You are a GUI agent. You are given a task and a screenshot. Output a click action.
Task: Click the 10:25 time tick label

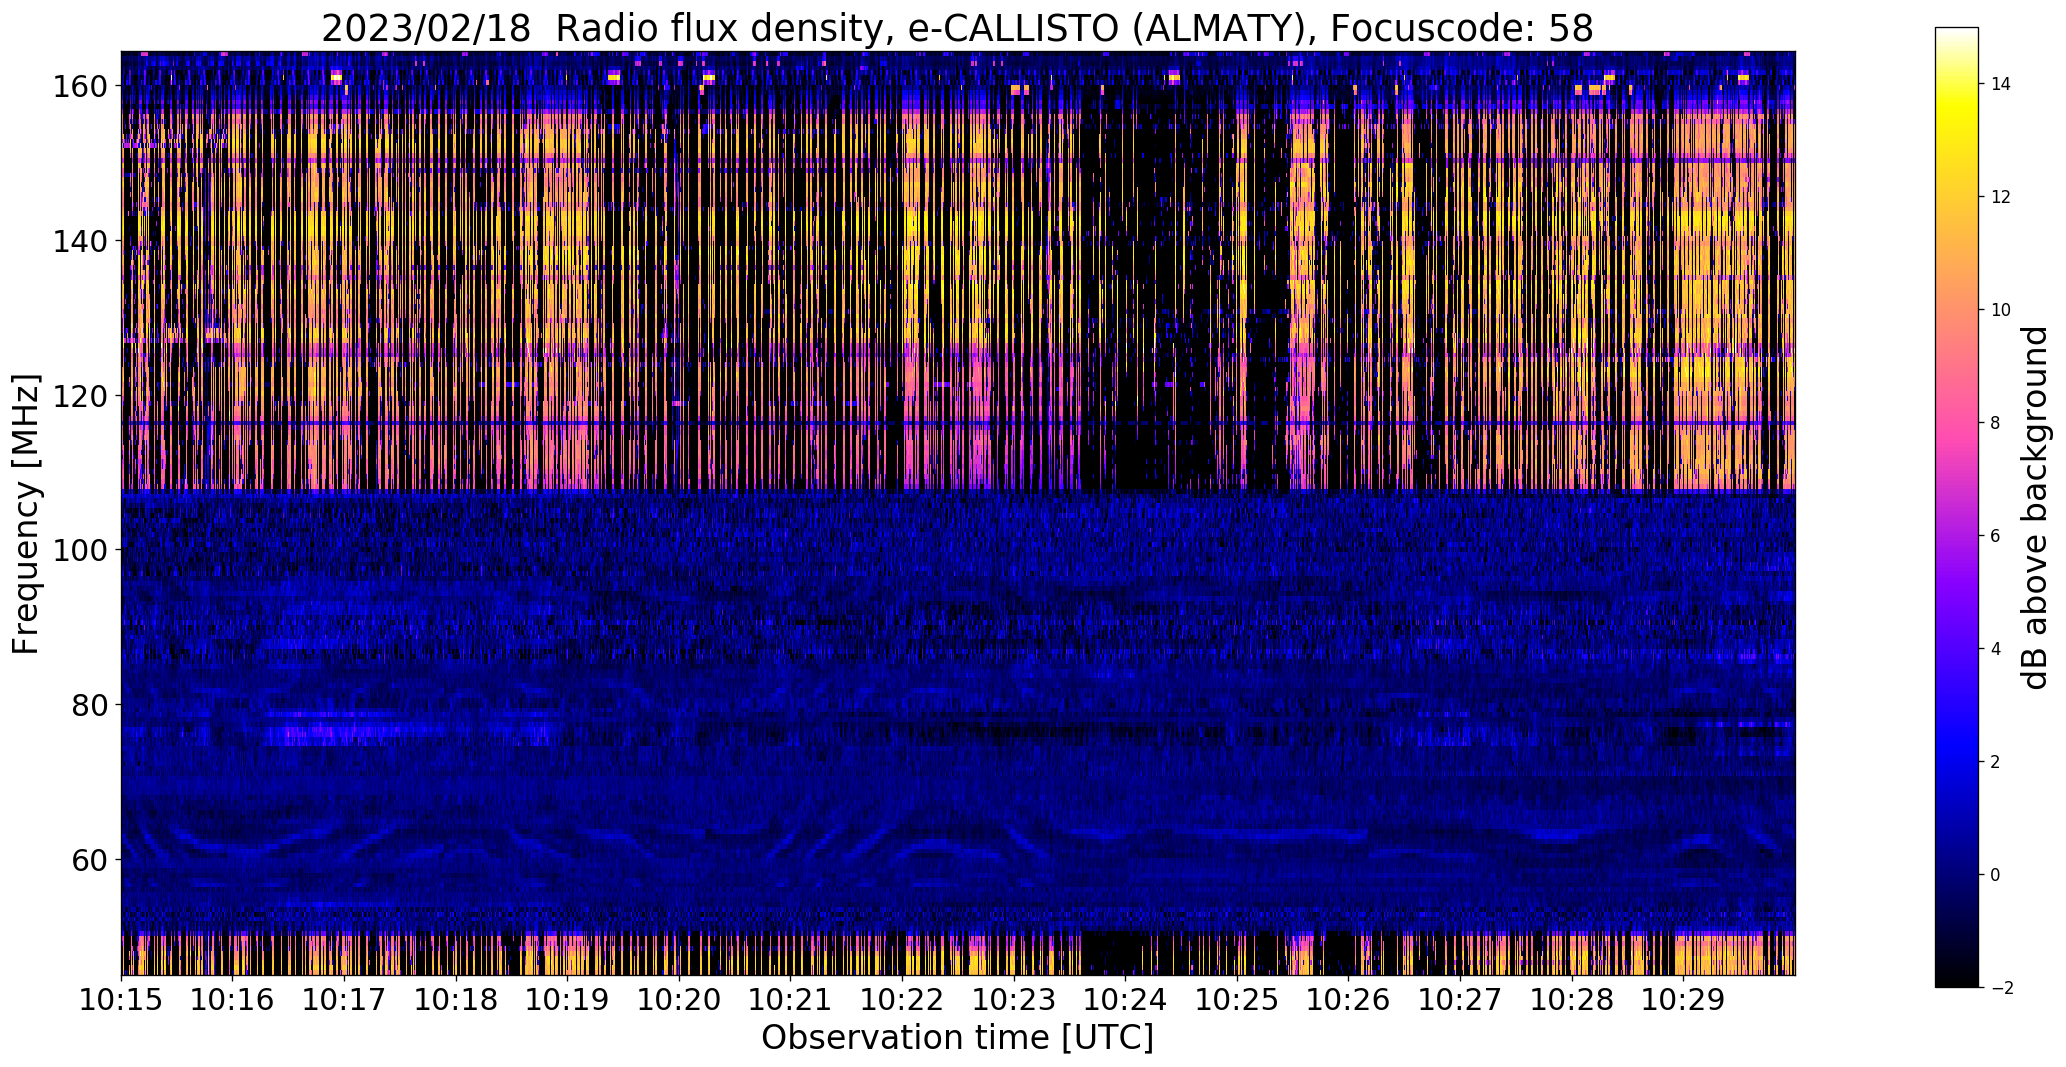coord(1237,1000)
